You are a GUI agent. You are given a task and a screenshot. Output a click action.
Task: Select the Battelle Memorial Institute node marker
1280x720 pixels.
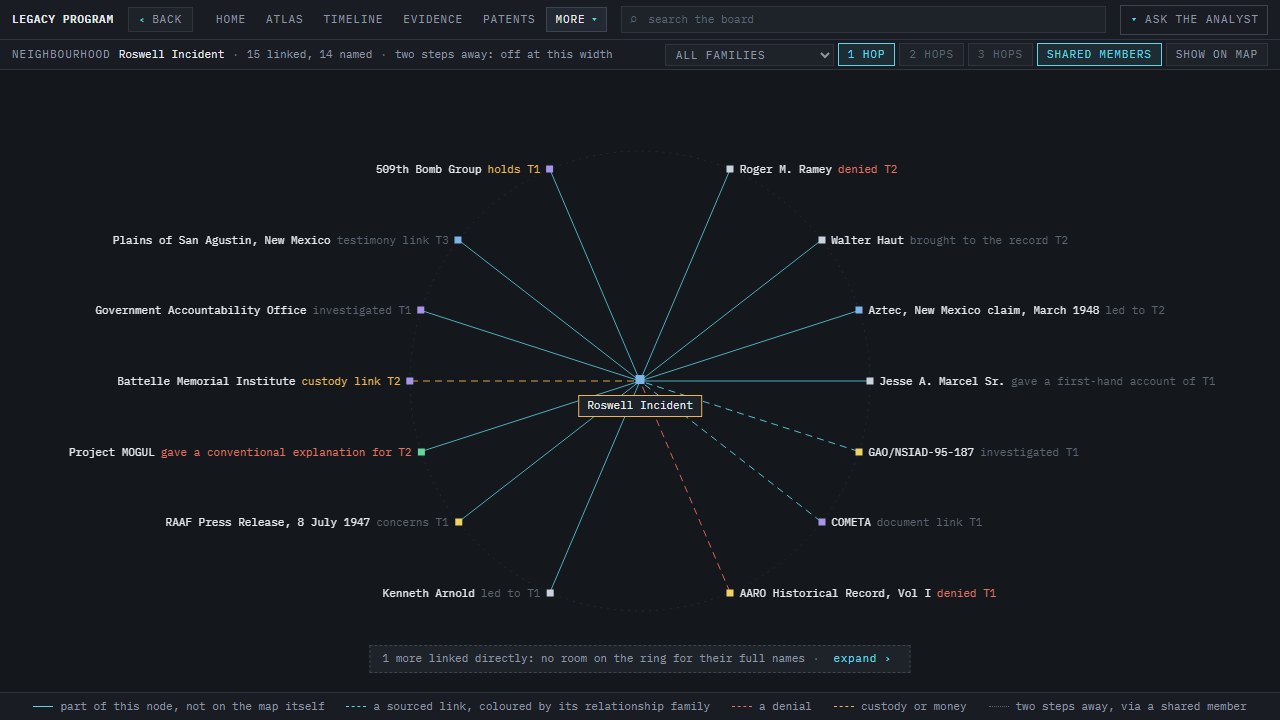click(410, 381)
